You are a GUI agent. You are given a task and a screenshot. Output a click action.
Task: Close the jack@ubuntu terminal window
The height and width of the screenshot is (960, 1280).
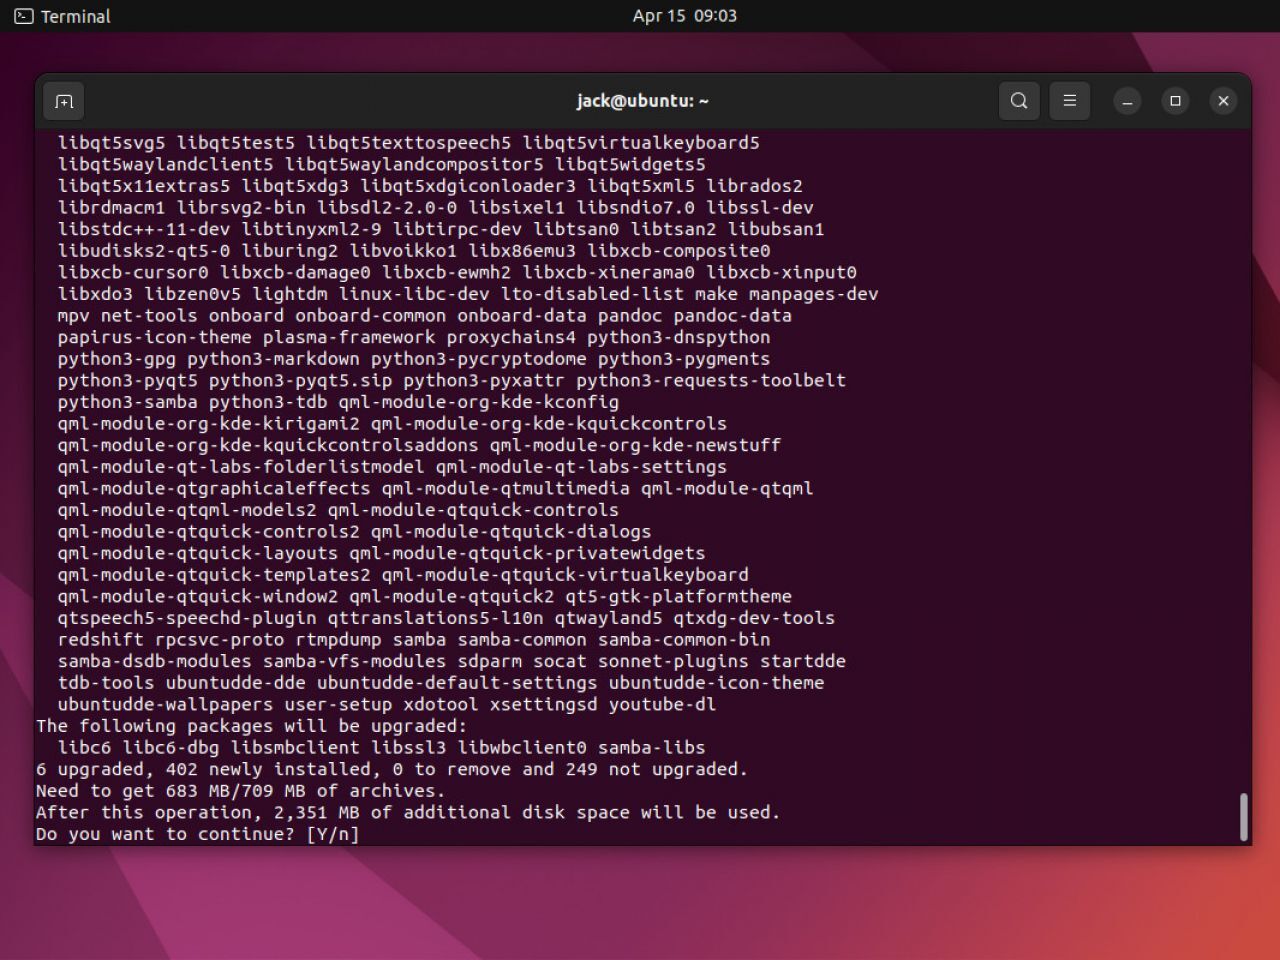[x=1223, y=101]
